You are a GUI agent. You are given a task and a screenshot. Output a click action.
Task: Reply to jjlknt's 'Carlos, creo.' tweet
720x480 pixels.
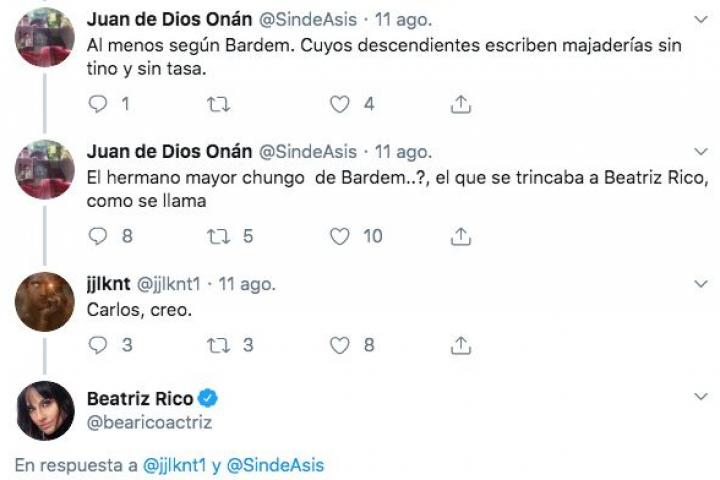pos(98,345)
